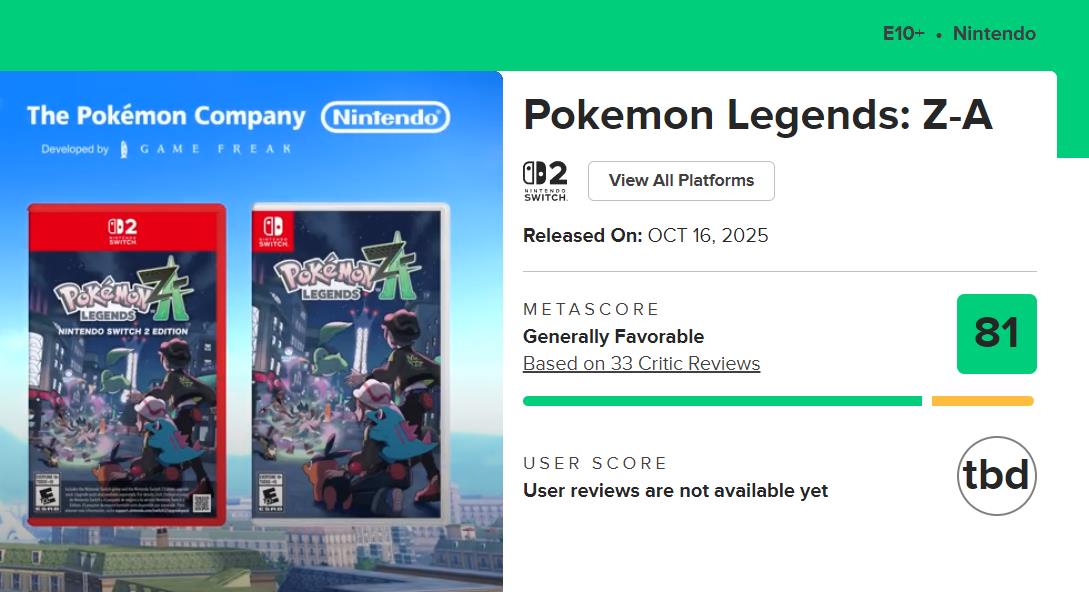The height and width of the screenshot is (592, 1089).
Task: Click the yellow mixed reviews bar segment
Action: click(982, 401)
